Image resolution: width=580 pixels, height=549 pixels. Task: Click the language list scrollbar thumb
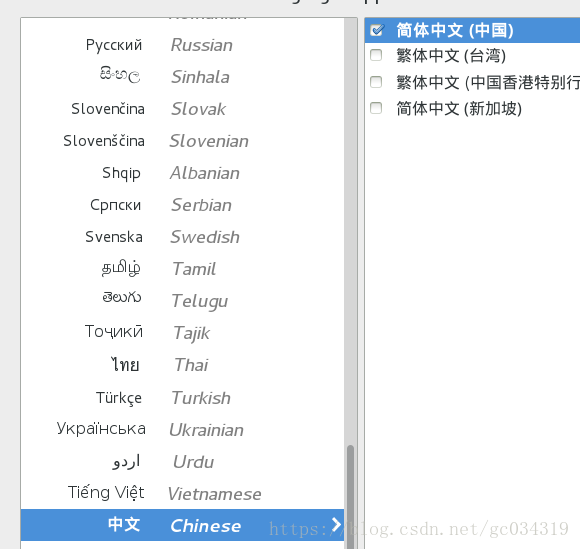pos(350,496)
